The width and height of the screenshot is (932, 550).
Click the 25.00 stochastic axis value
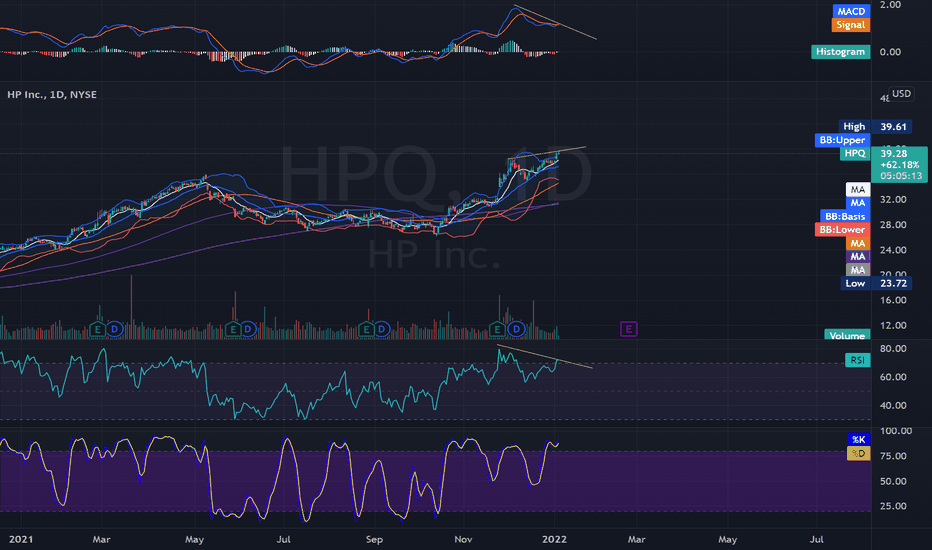893,507
